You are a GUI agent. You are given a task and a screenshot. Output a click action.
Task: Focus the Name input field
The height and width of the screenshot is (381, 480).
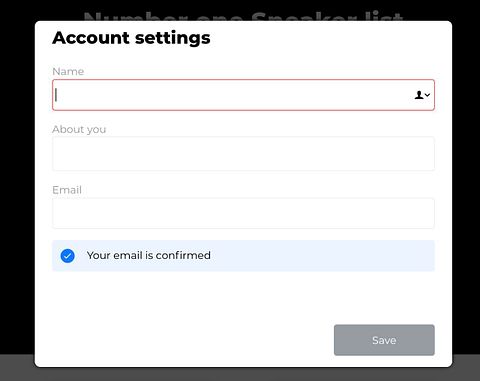pos(243,95)
